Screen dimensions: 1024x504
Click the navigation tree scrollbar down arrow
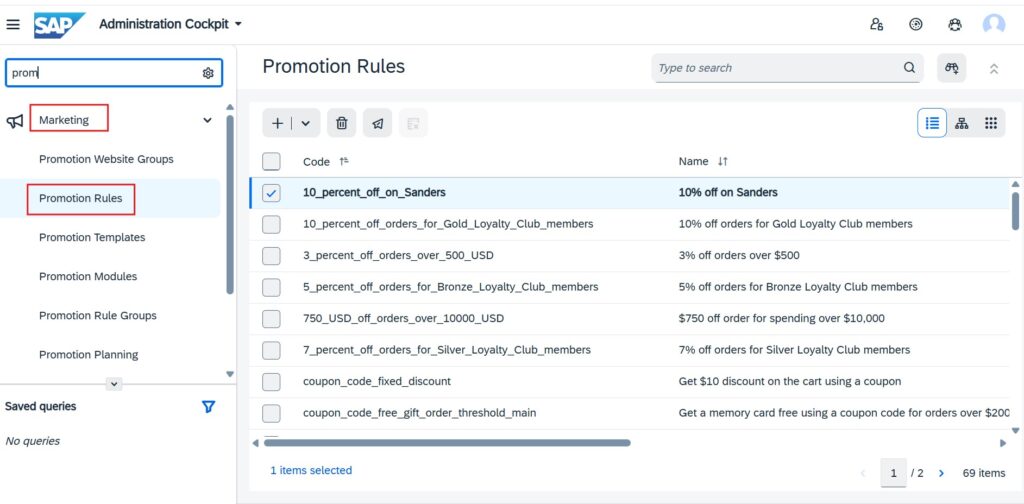230,374
